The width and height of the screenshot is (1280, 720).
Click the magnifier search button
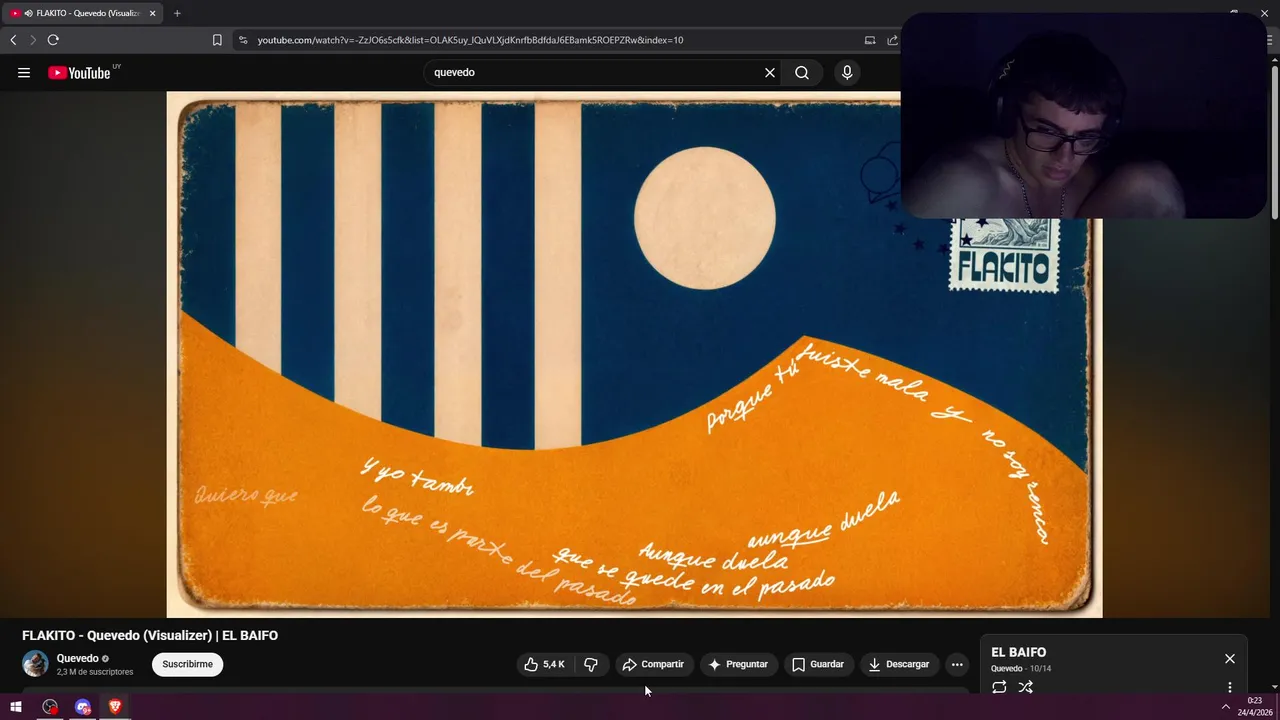(x=802, y=72)
